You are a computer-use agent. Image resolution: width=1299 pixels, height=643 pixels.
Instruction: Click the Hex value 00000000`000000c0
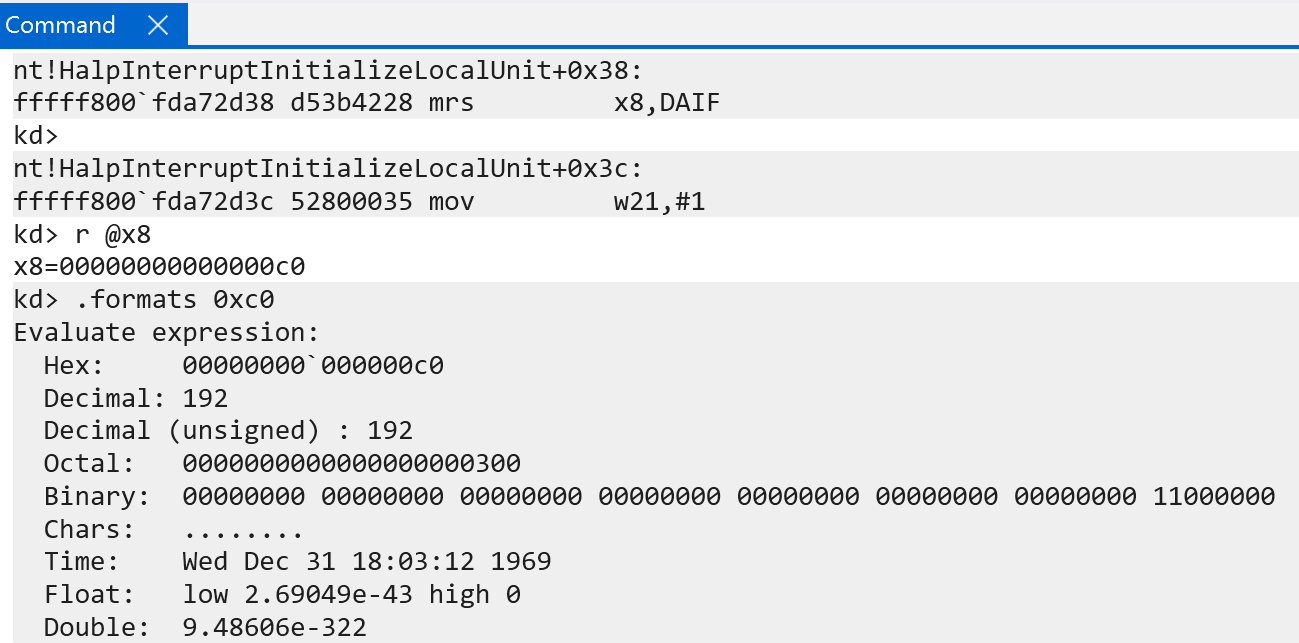click(313, 365)
